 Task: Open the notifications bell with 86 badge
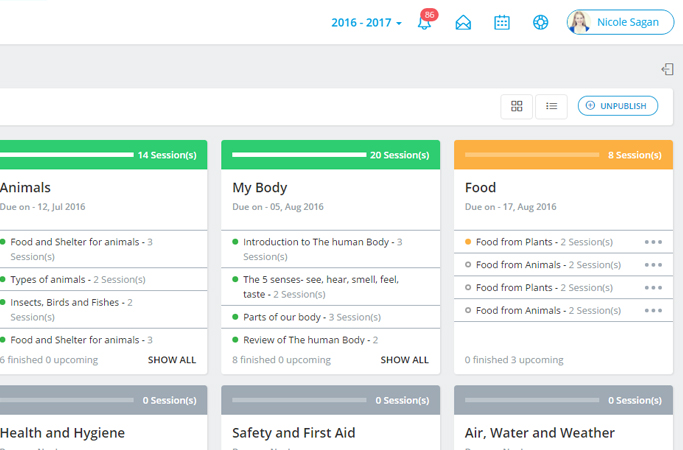(425, 22)
